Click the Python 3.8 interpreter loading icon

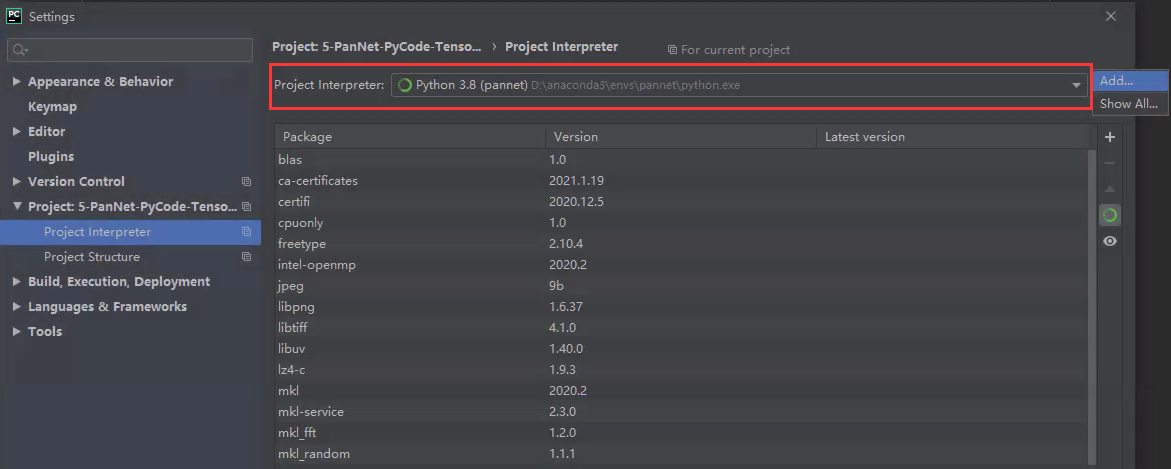tap(405, 85)
